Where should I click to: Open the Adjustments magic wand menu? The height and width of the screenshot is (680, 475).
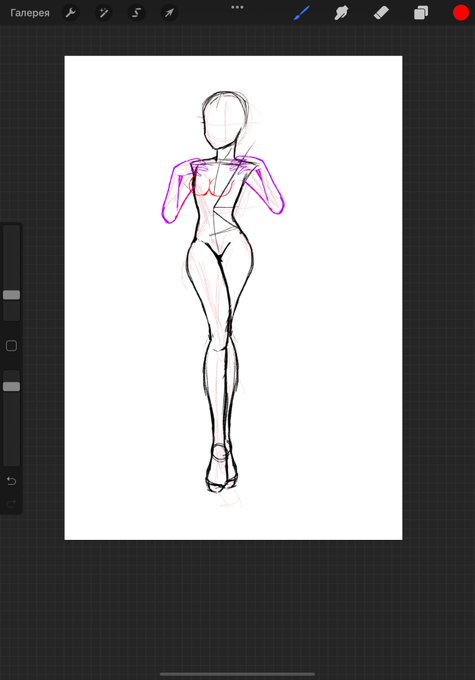(103, 13)
